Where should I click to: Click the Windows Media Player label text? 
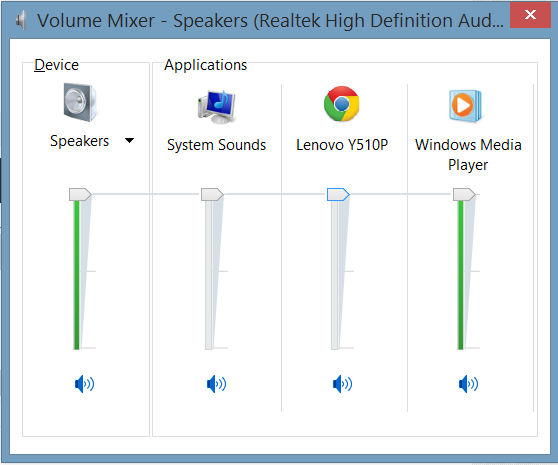click(468, 155)
